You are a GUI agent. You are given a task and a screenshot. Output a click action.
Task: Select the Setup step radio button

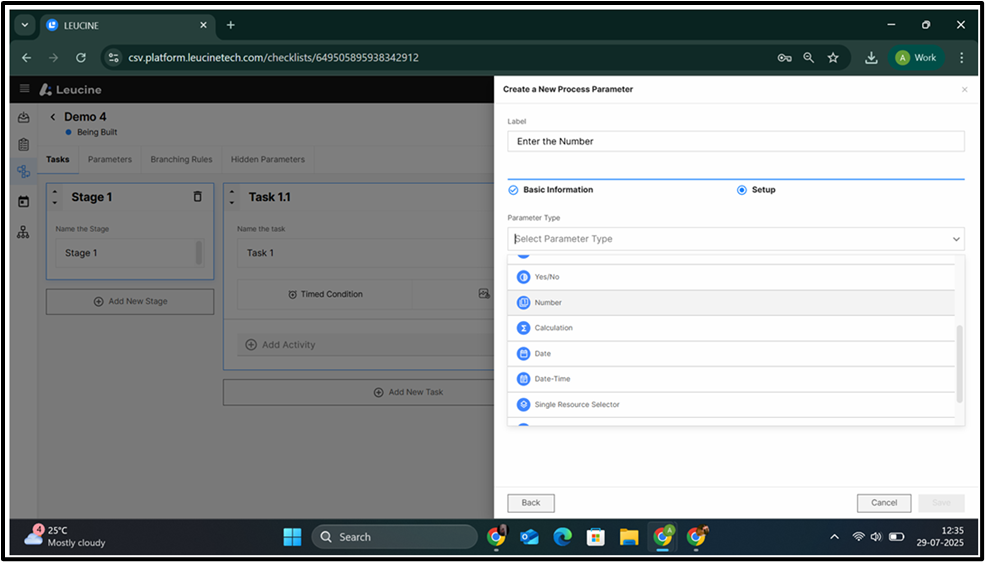coord(742,190)
